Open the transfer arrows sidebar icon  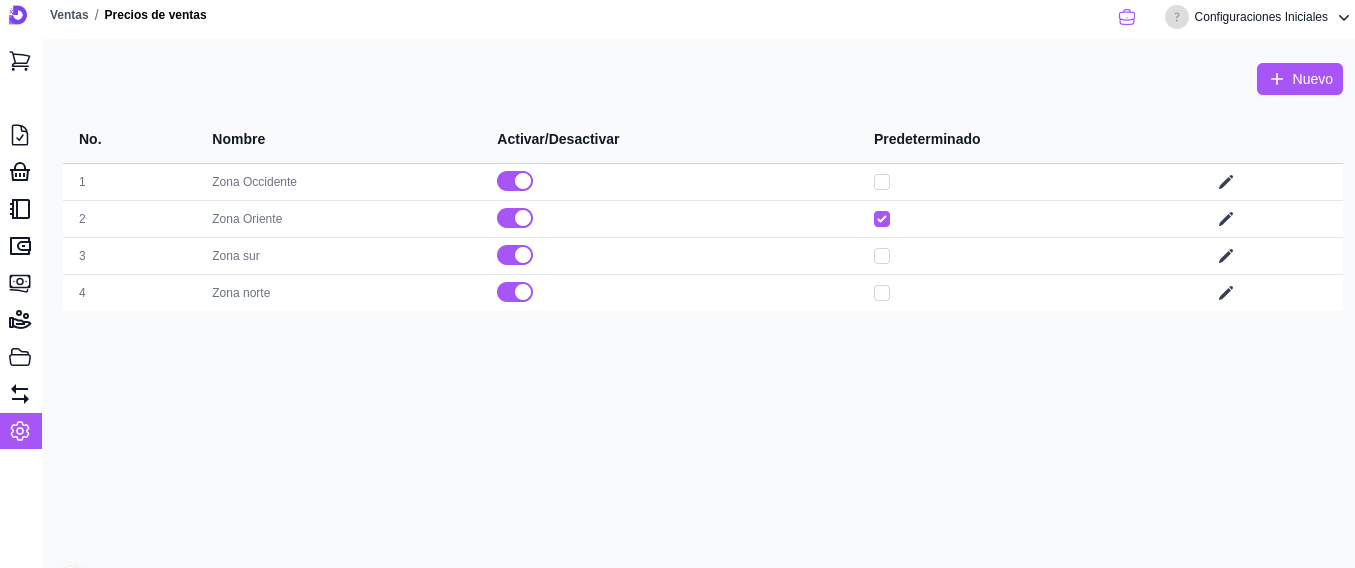click(20, 394)
